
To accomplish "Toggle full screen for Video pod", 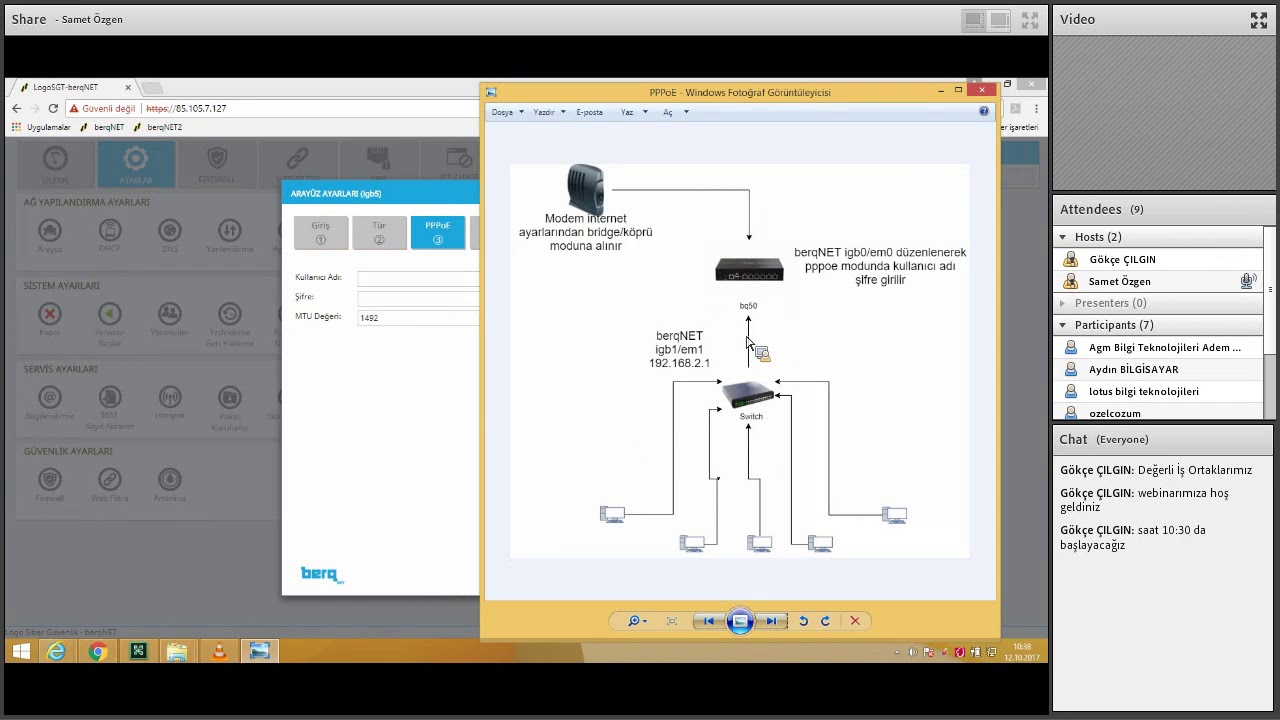I will pos(1259,19).
